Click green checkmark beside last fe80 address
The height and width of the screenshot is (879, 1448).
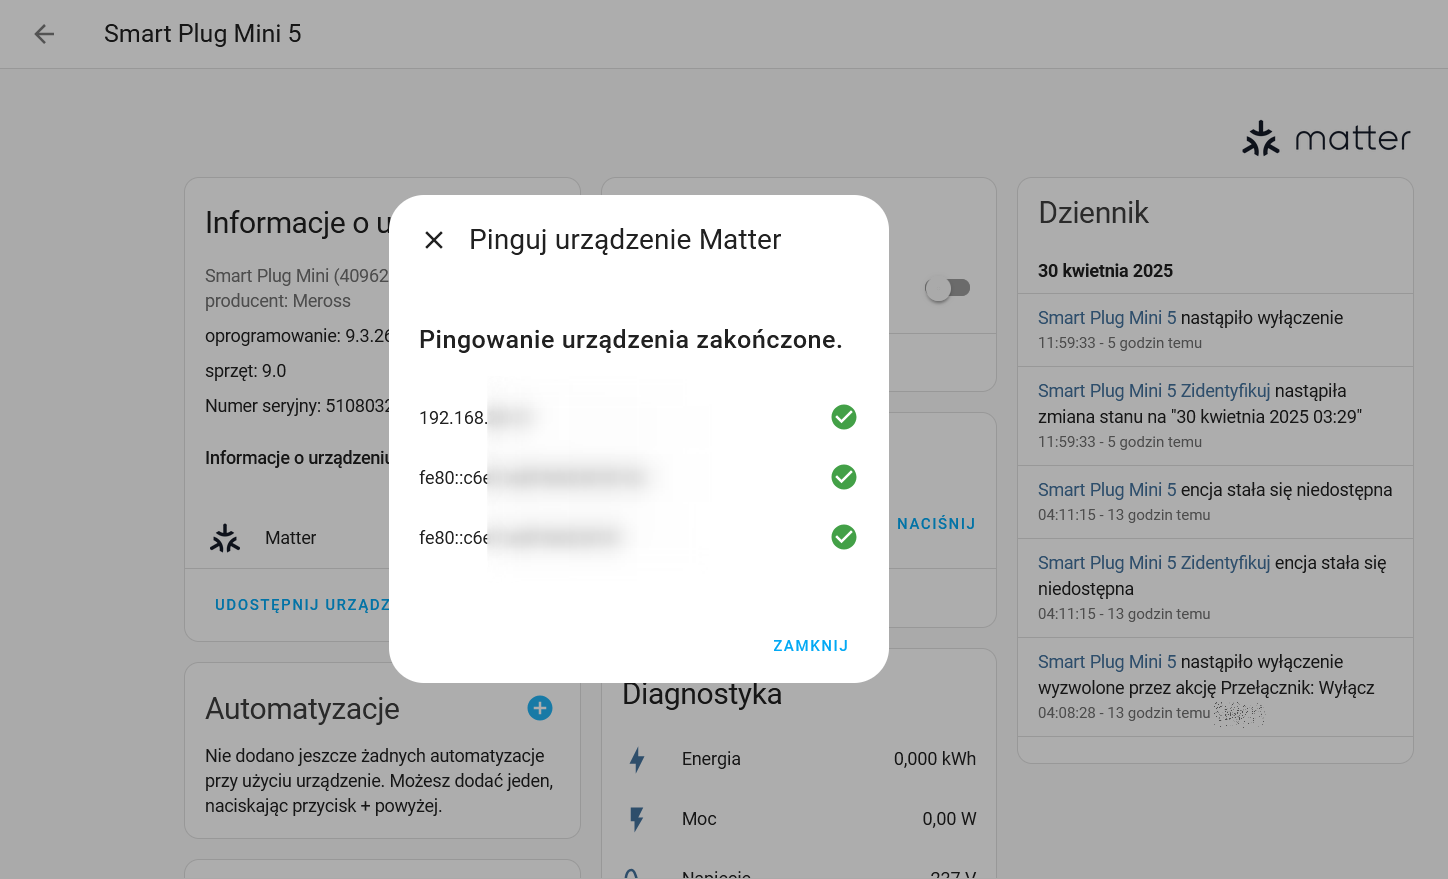point(844,537)
